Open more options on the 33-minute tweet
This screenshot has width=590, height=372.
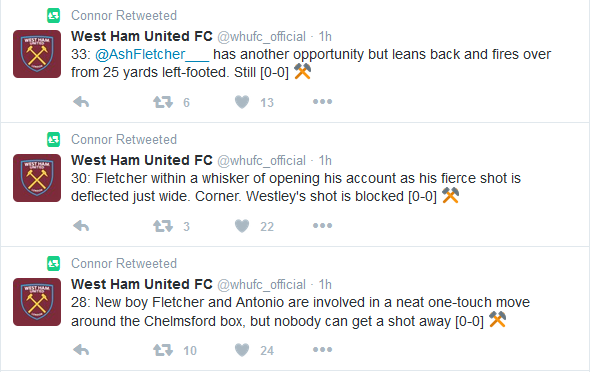pos(322,102)
